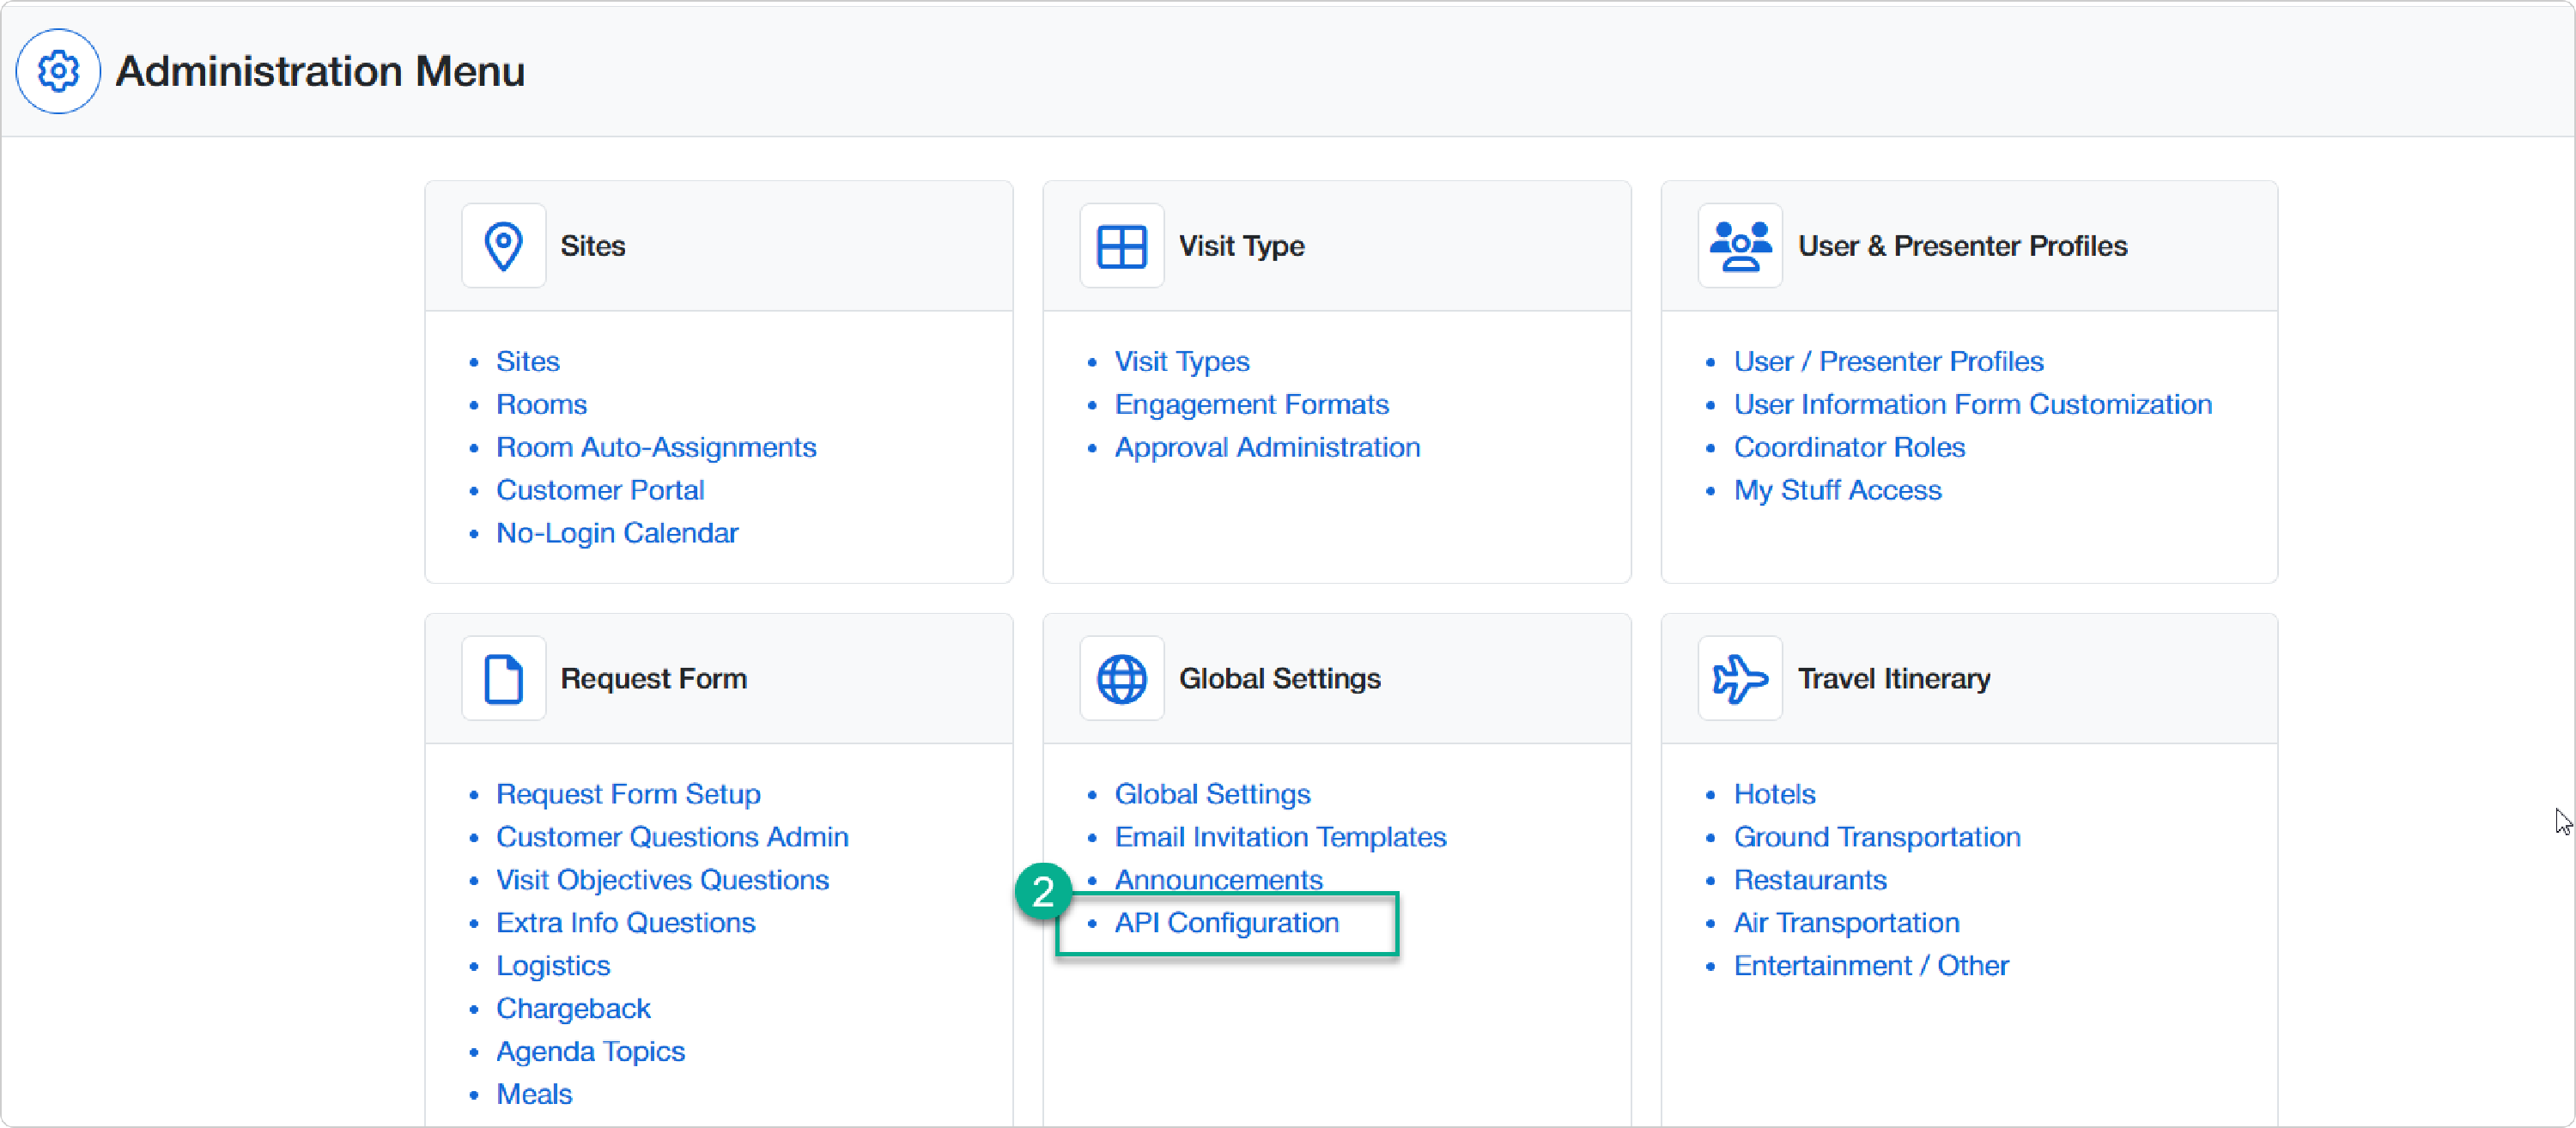Click the Administration Menu gear icon
The width and height of the screenshot is (2576, 1128).
[58, 71]
